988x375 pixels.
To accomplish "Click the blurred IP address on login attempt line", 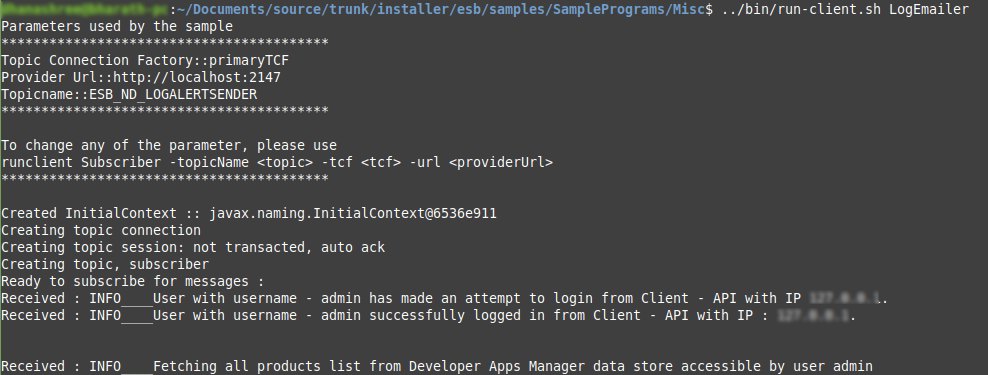I will click(845, 299).
